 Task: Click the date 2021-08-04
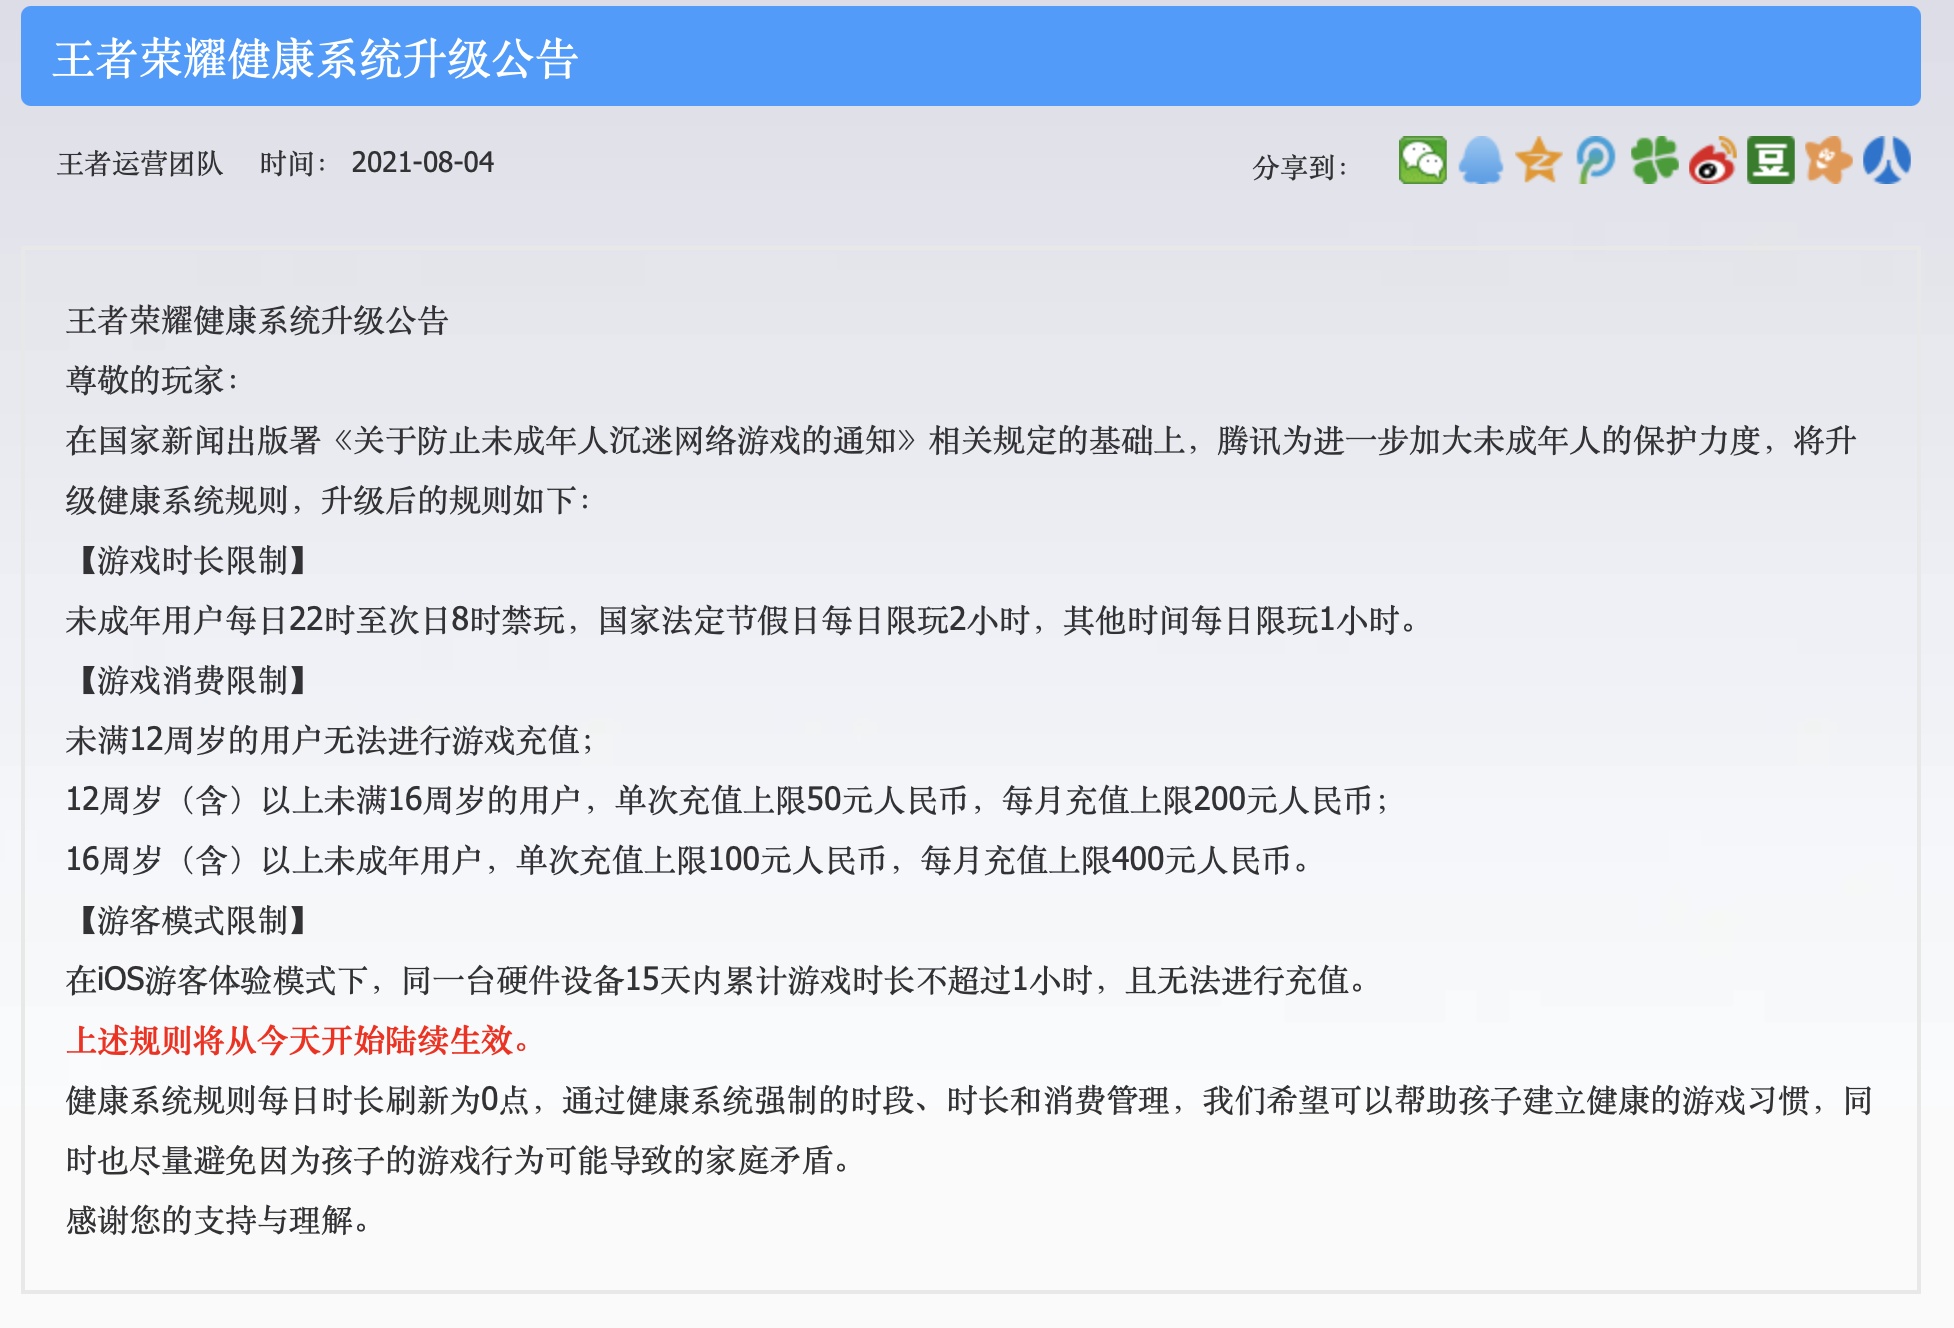pos(422,163)
